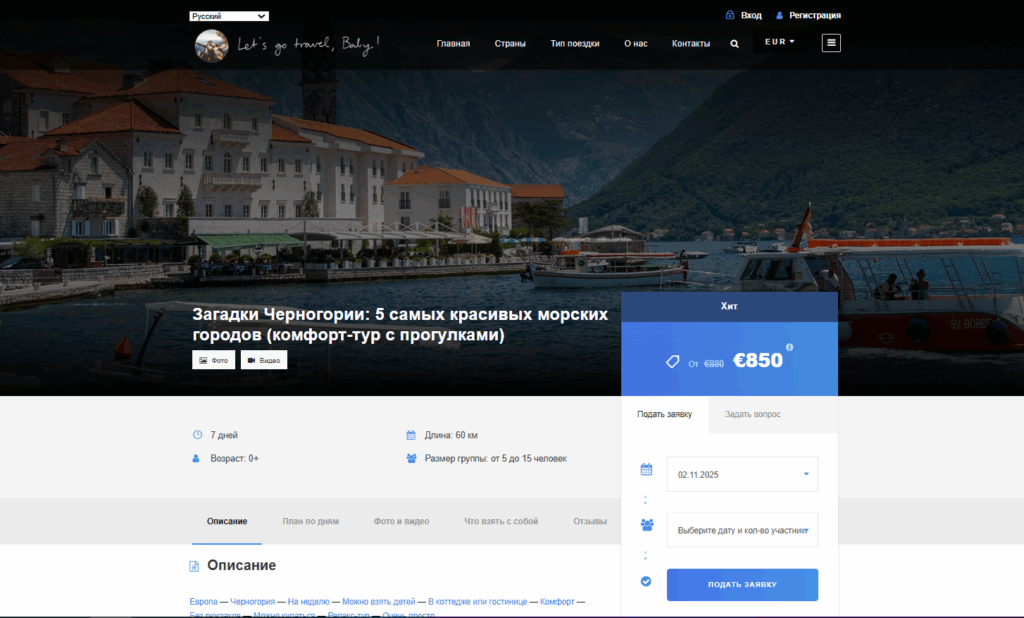Viewport: 1024px width, 618px height.
Task: Open the О нас menu item
Action: (635, 44)
